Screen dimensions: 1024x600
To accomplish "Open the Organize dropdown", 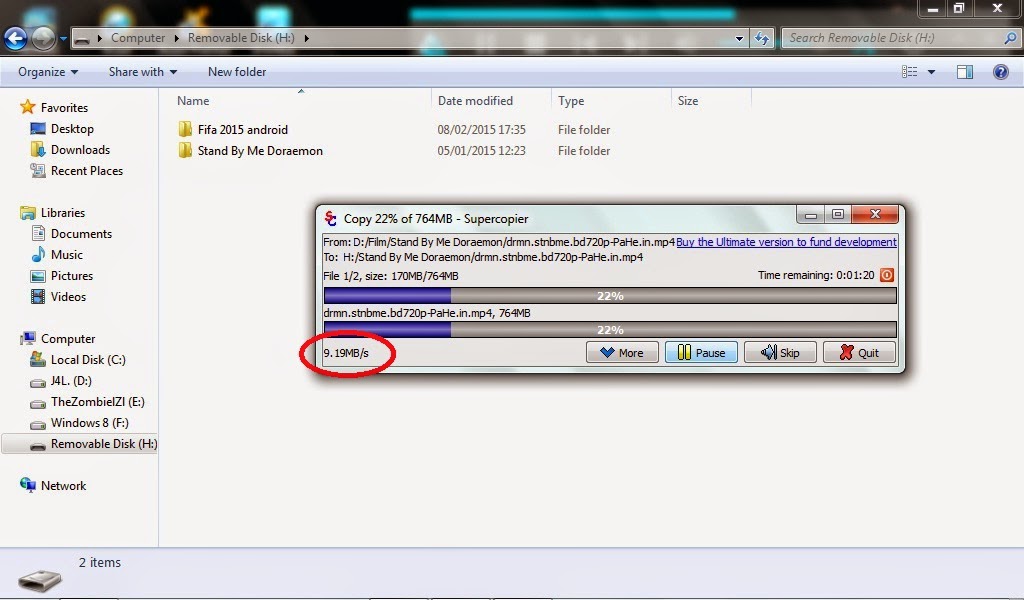I will (x=46, y=71).
